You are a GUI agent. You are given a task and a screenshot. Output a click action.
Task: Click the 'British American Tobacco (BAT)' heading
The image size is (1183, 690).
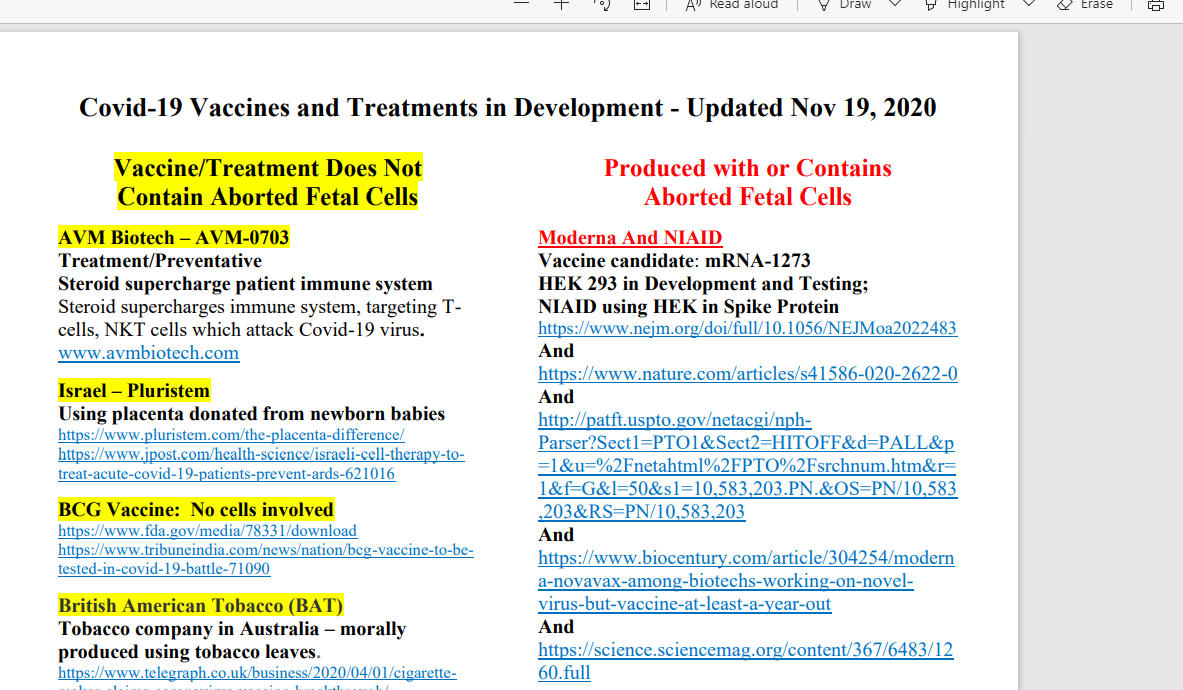point(201,606)
